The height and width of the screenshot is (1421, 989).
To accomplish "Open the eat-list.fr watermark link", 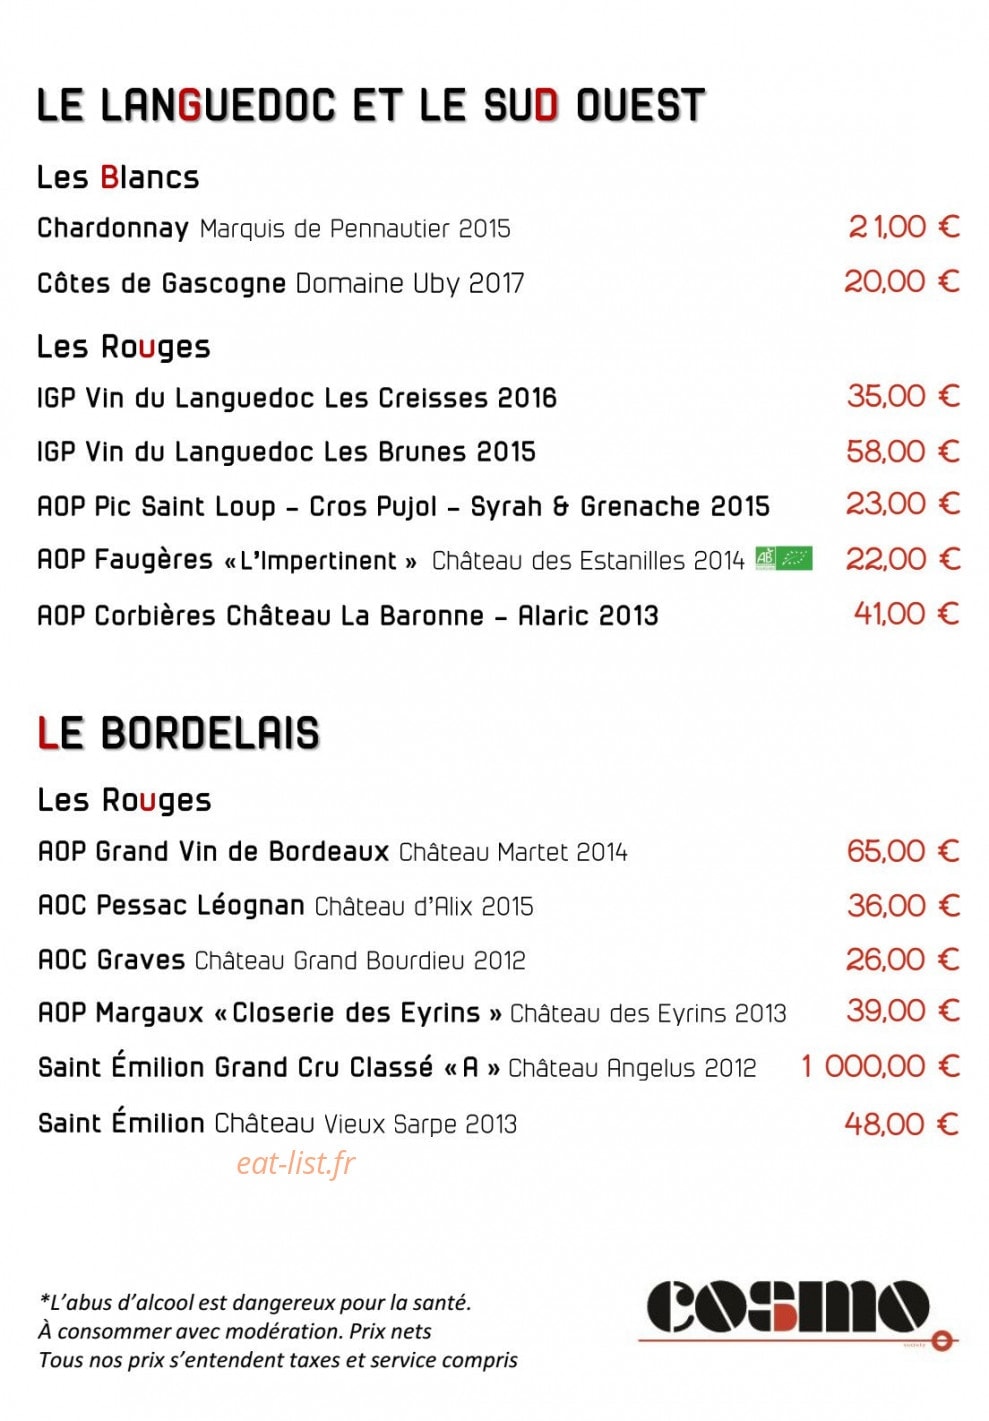I will 296,1163.
